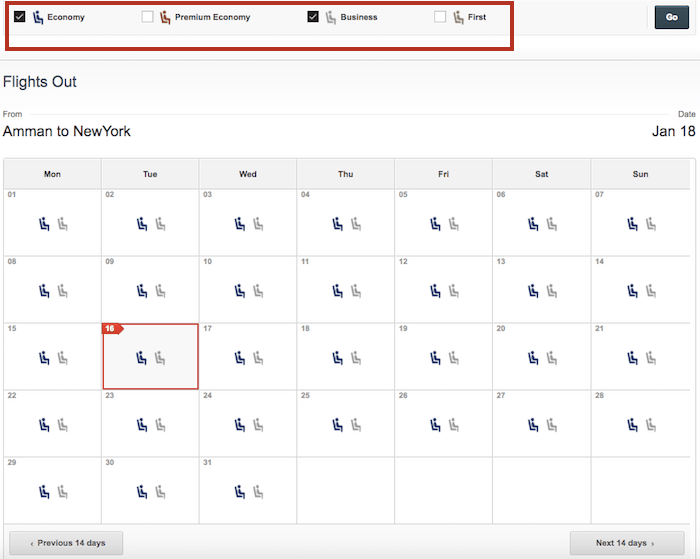Click the Business seat icon in filter bar
This screenshot has width=700, height=559.
click(331, 17)
